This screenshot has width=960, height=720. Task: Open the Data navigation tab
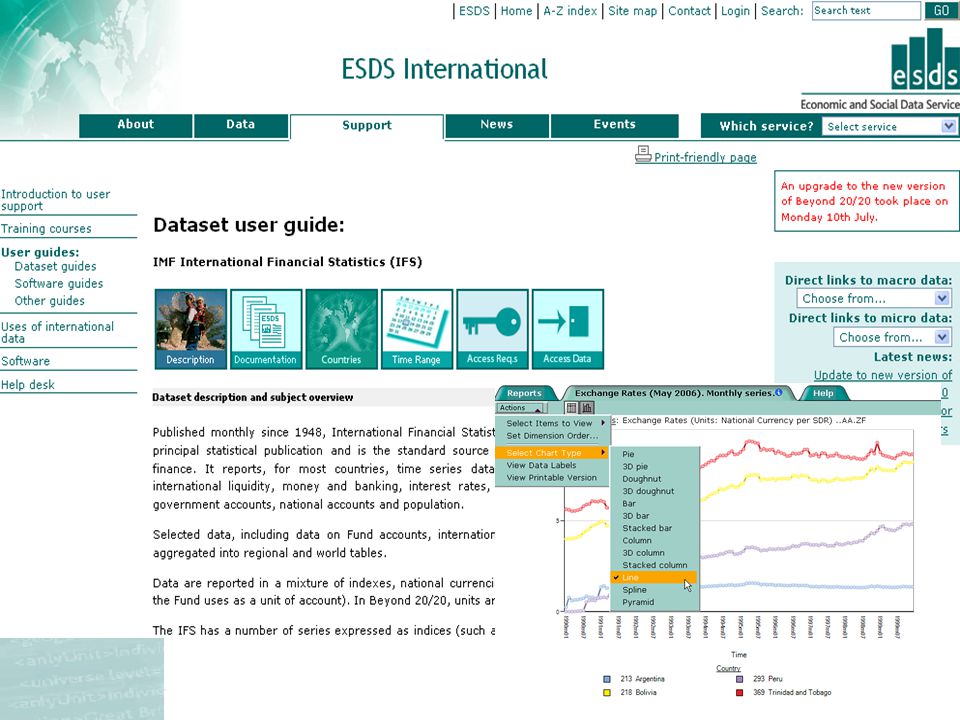point(241,125)
